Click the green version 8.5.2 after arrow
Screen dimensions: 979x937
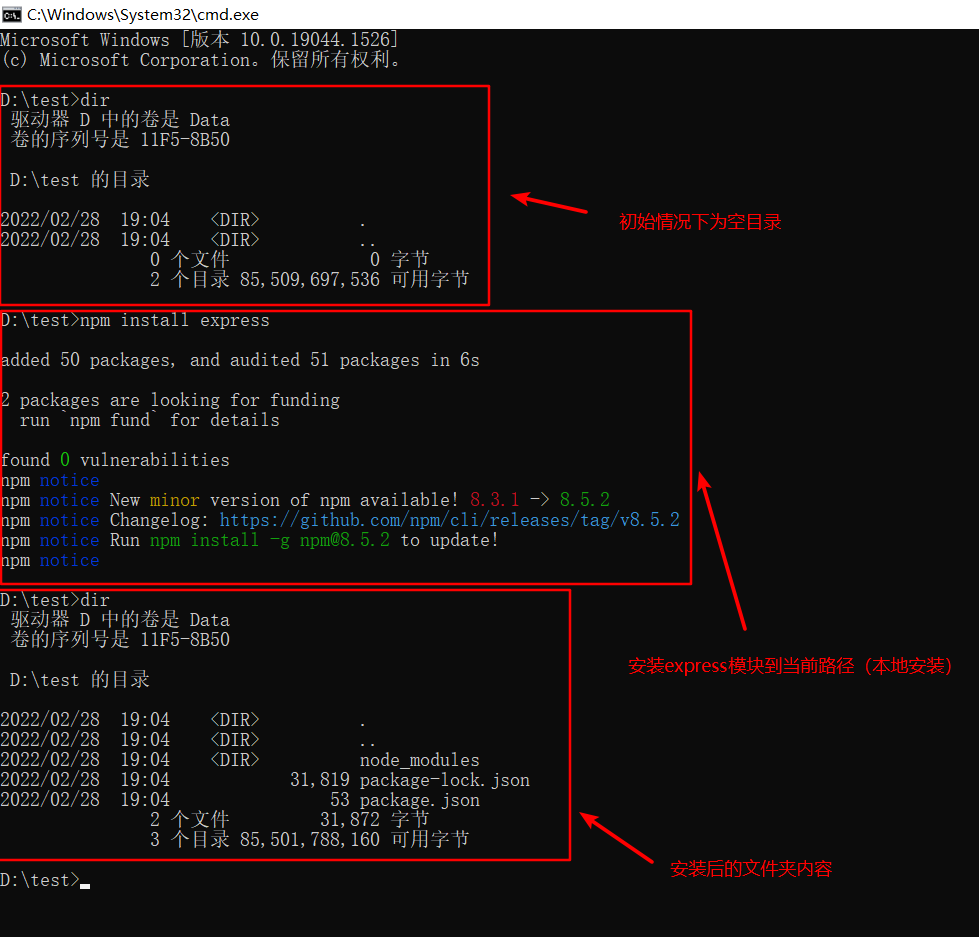click(584, 500)
